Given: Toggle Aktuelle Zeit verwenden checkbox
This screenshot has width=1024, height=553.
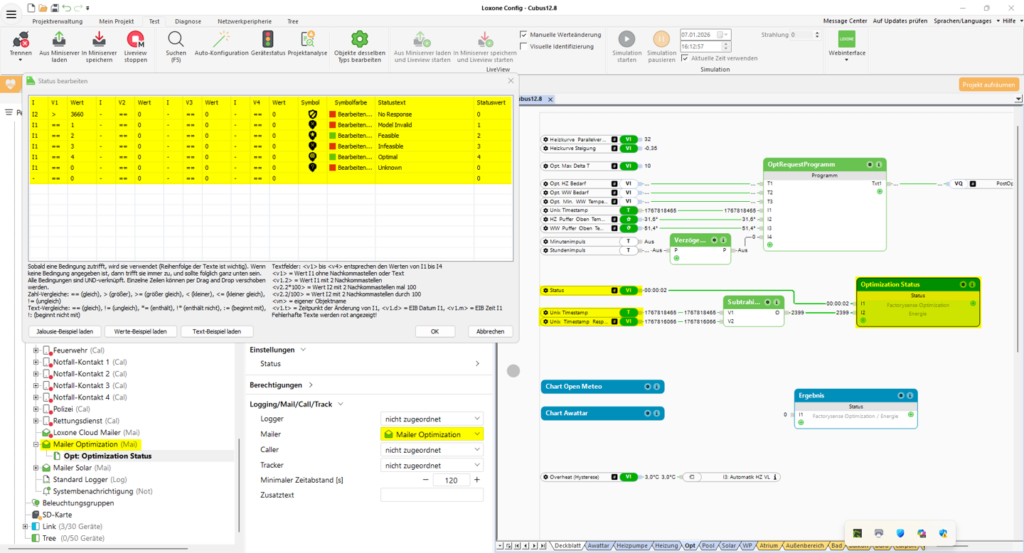Looking at the screenshot, I should tap(684, 58).
